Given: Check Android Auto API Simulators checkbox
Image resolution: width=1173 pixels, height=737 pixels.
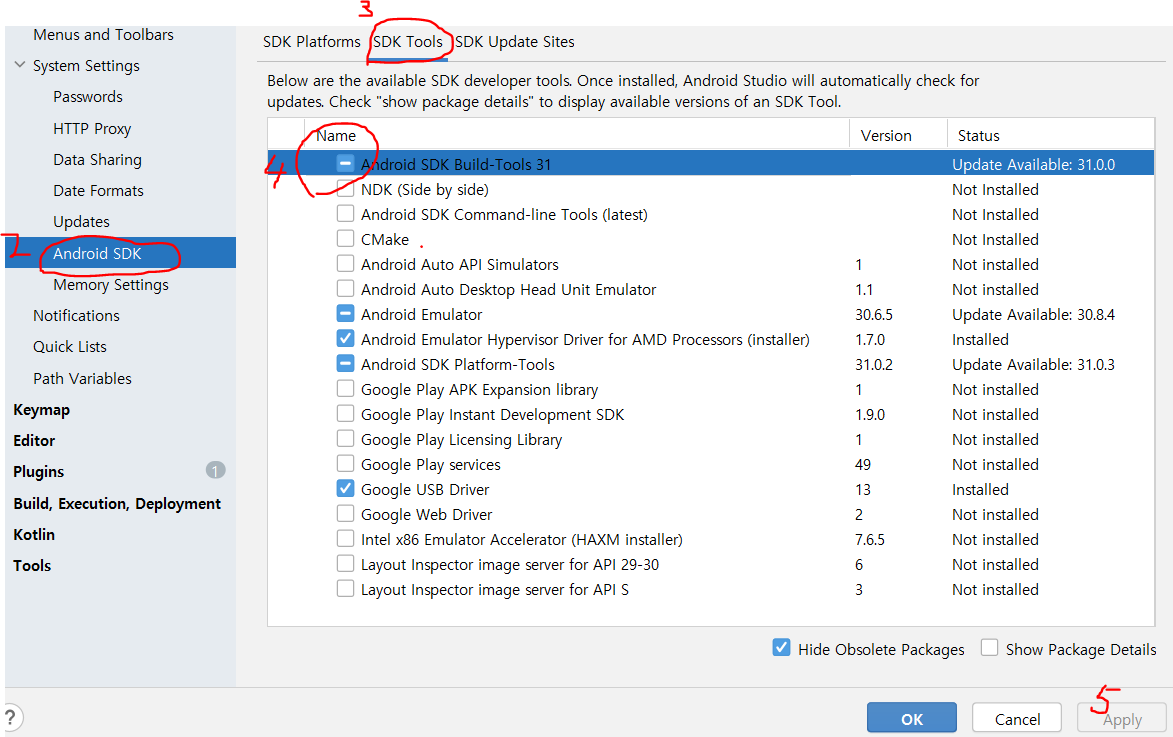Looking at the screenshot, I should [345, 263].
